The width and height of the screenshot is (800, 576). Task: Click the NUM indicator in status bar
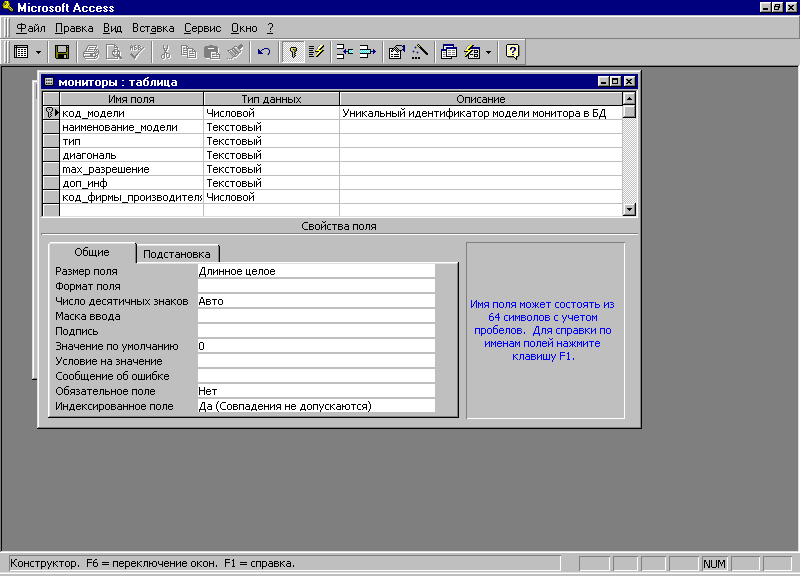pyautogui.click(x=714, y=564)
